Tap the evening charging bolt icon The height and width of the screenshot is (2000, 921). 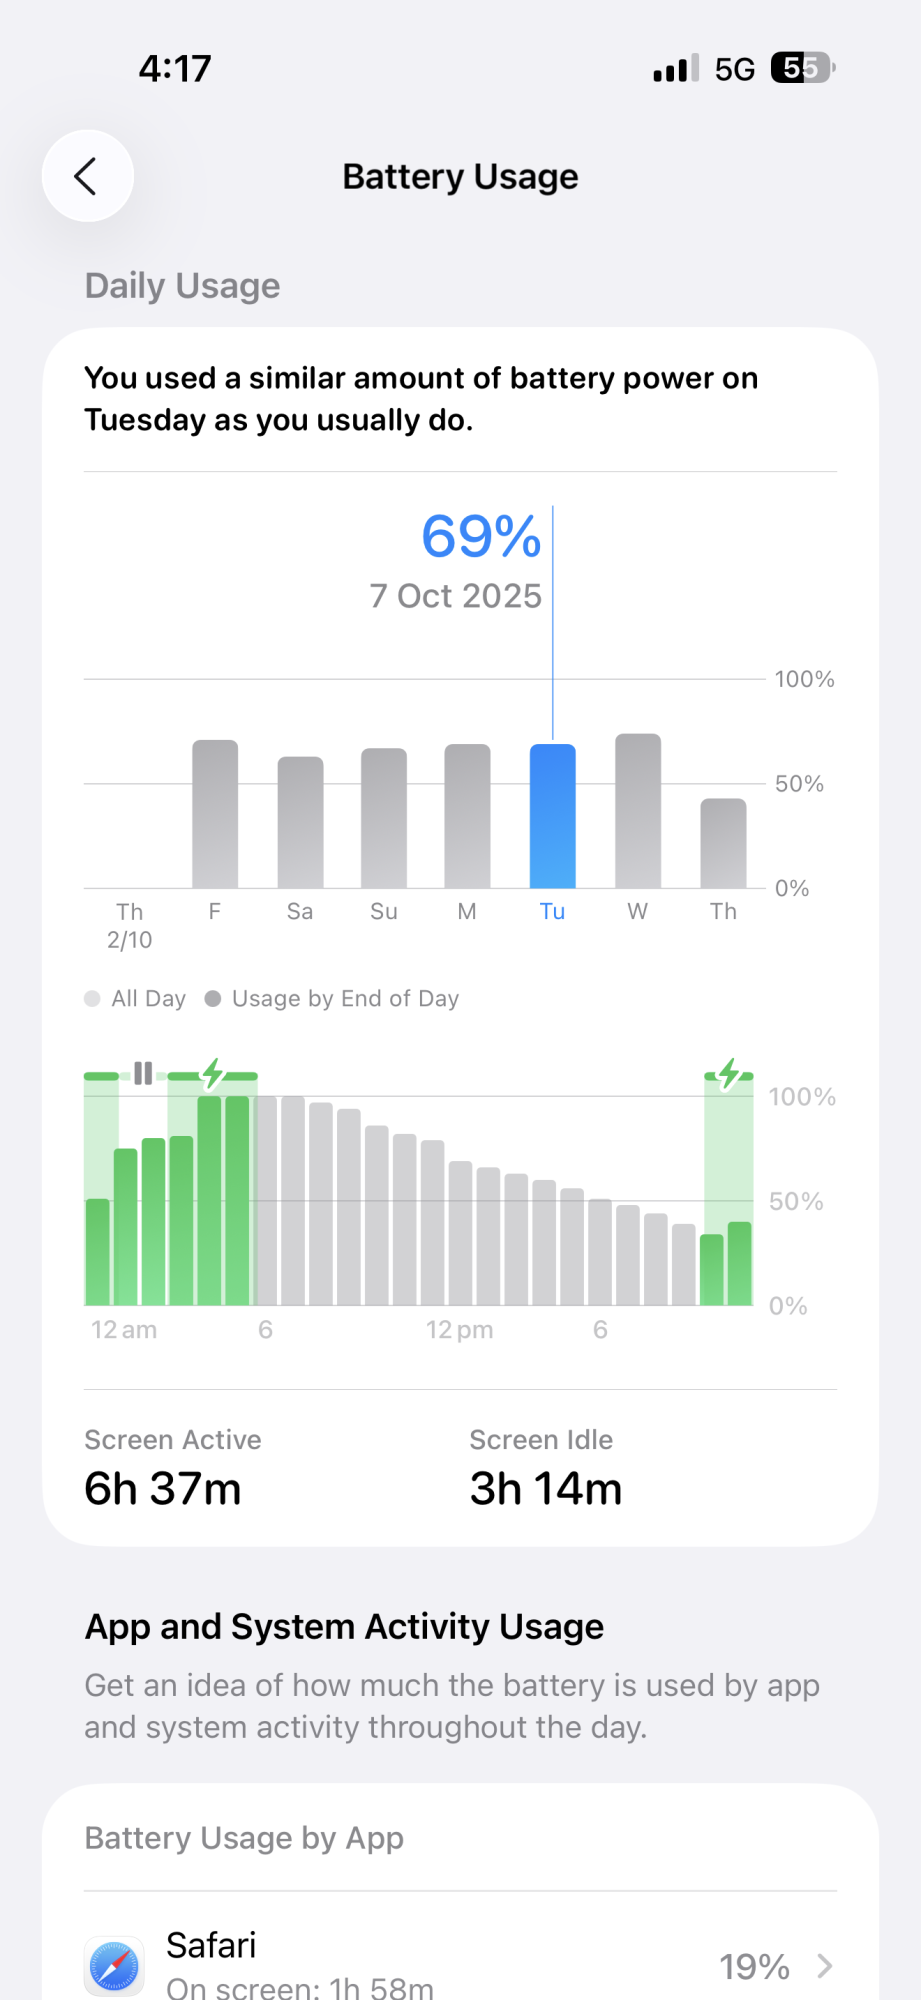729,1073
